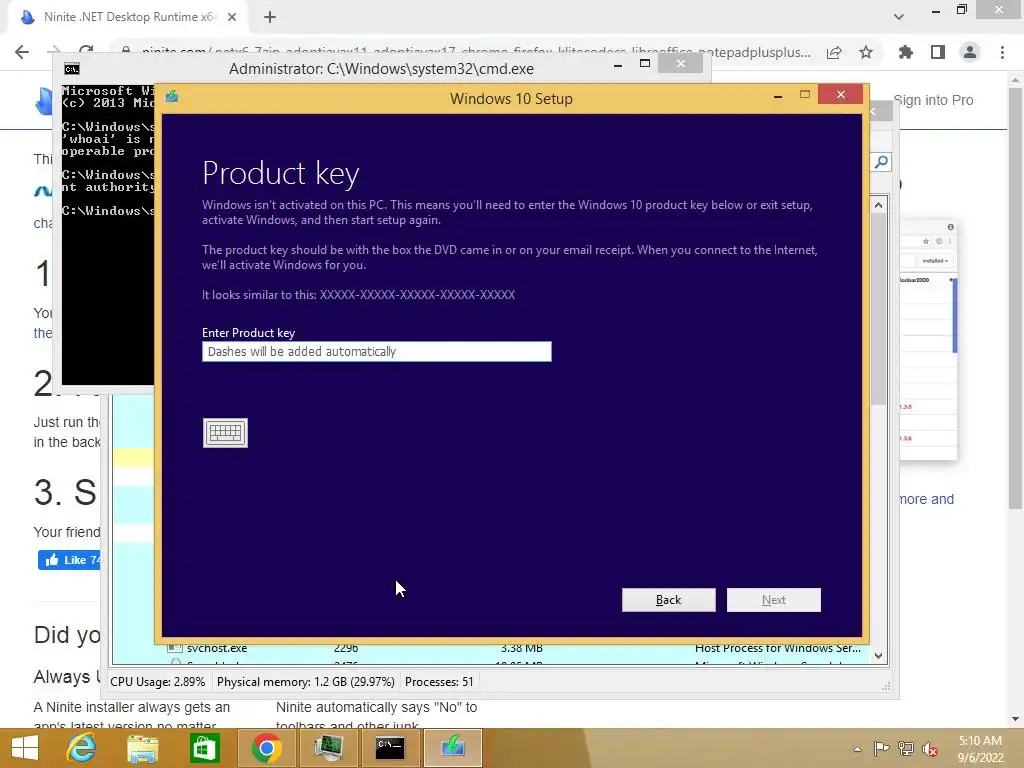Show hidden tray icons arrow

857,749
